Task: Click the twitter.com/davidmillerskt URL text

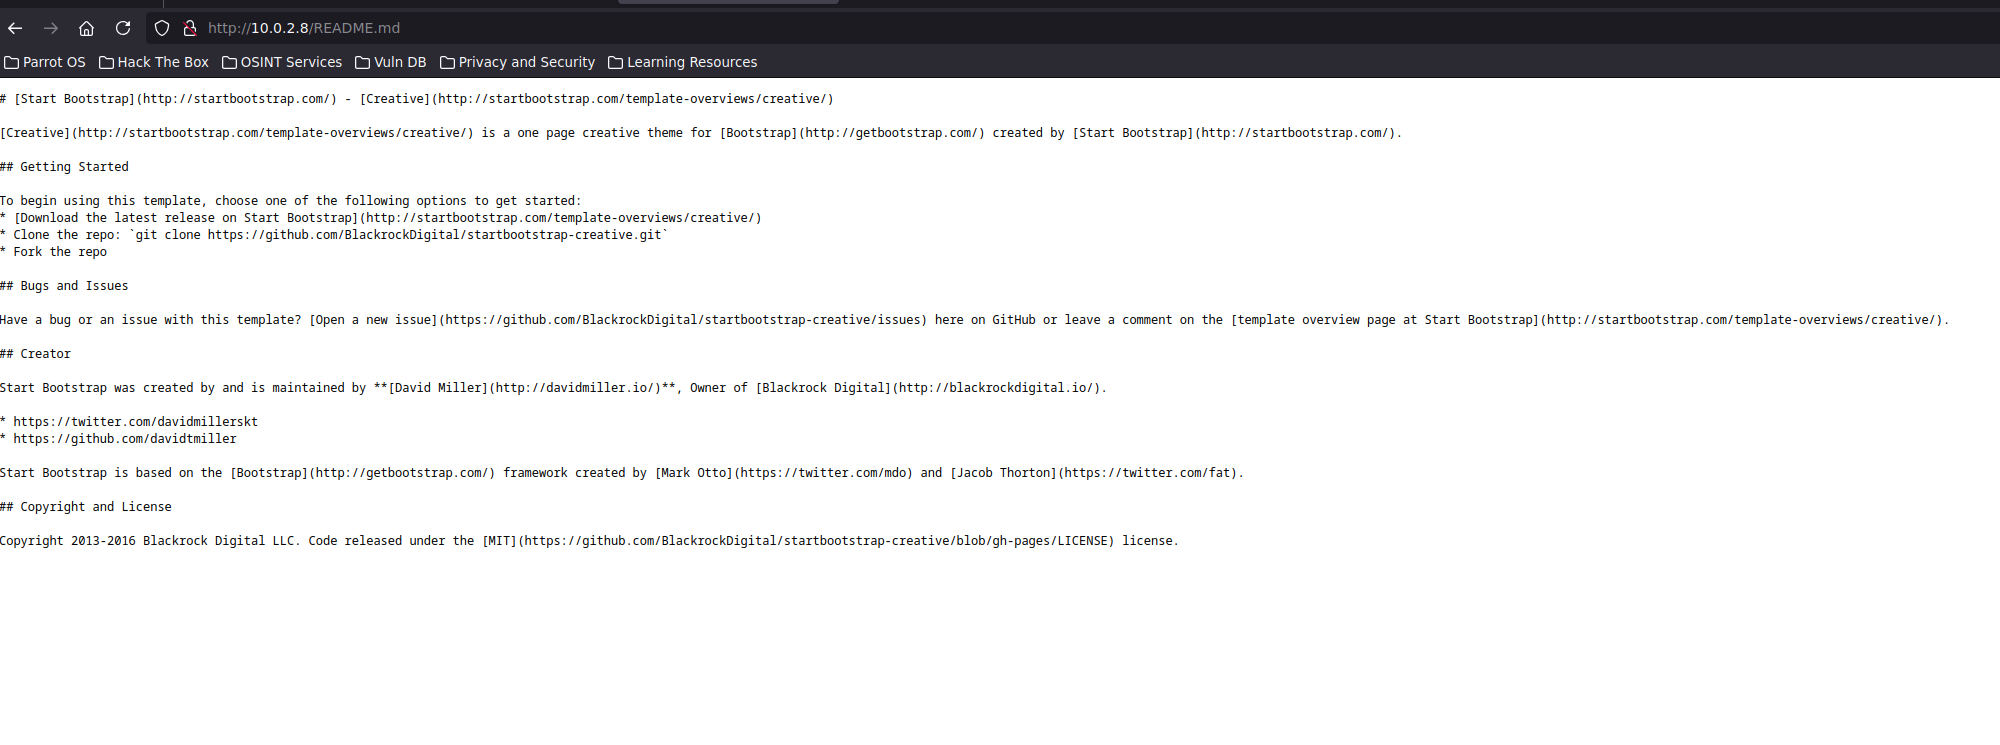Action: coord(135,422)
